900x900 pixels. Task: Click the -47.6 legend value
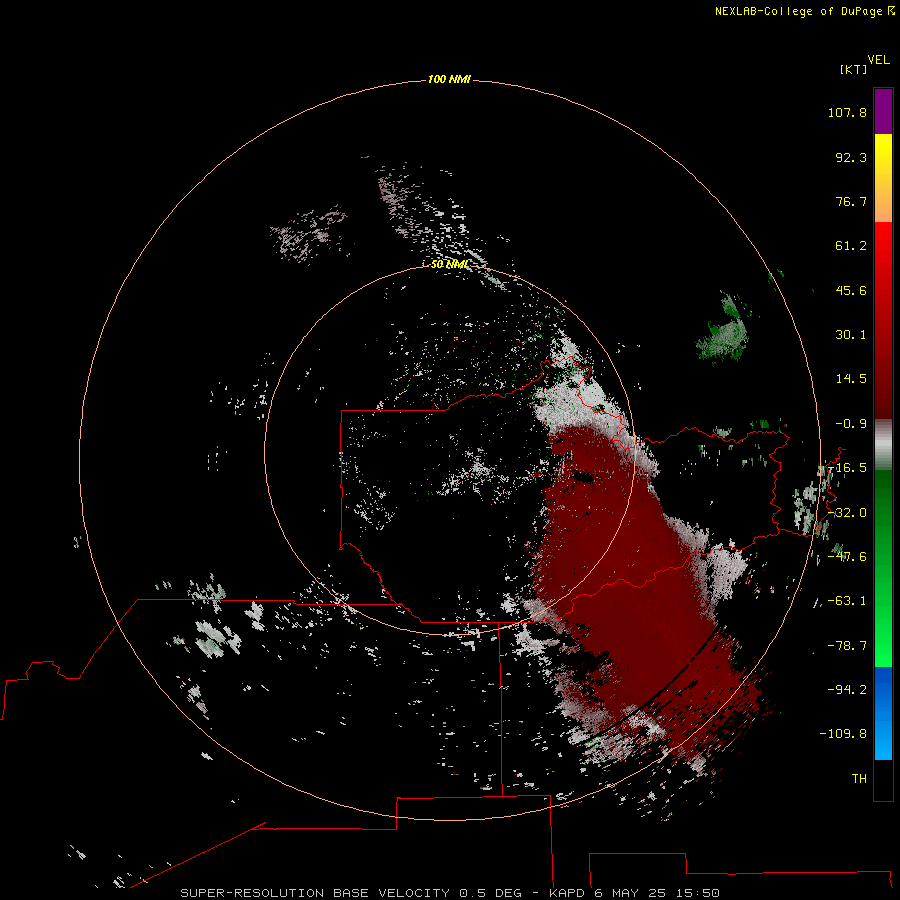click(x=849, y=557)
